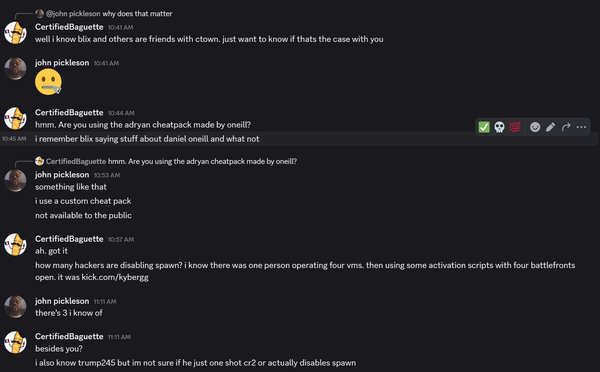
Task: Click small baguette avatar in reply preview
Action: tap(39, 161)
